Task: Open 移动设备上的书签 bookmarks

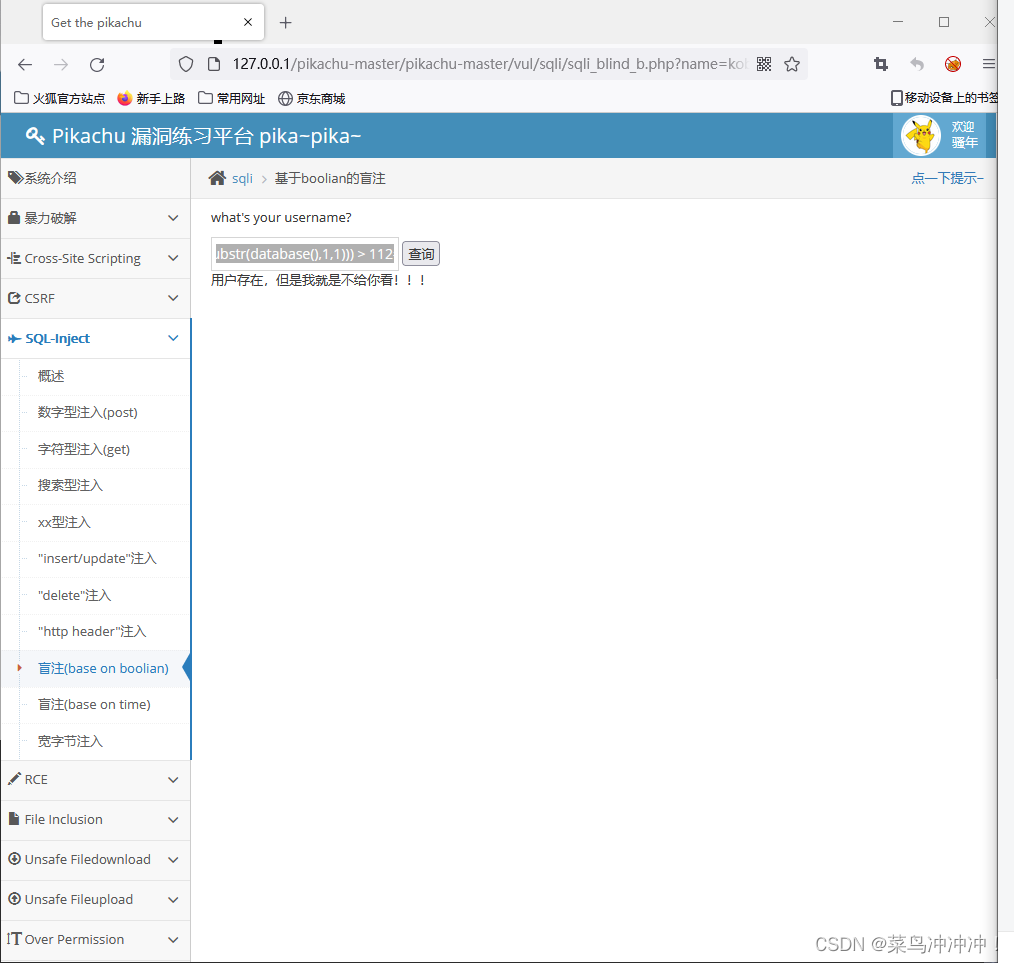Action: point(944,98)
